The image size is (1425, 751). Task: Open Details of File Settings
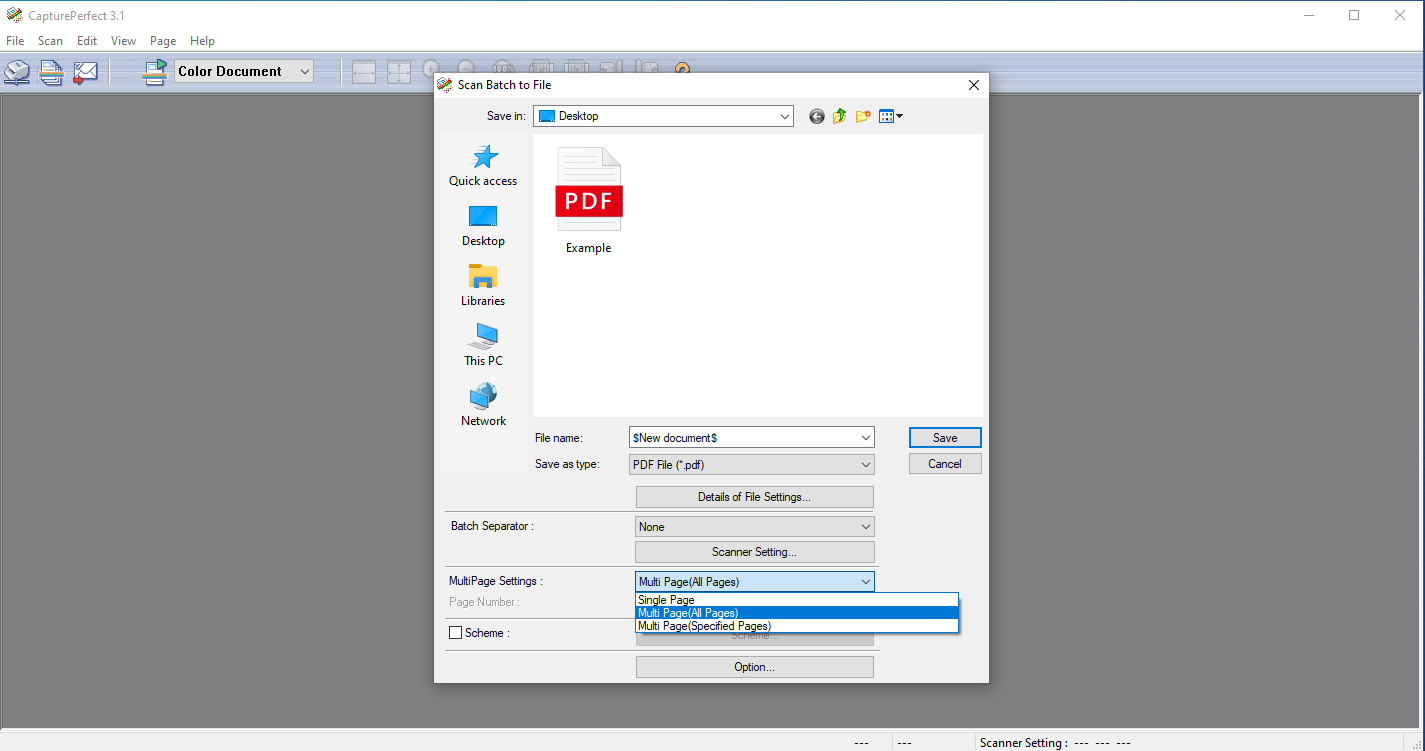point(754,497)
